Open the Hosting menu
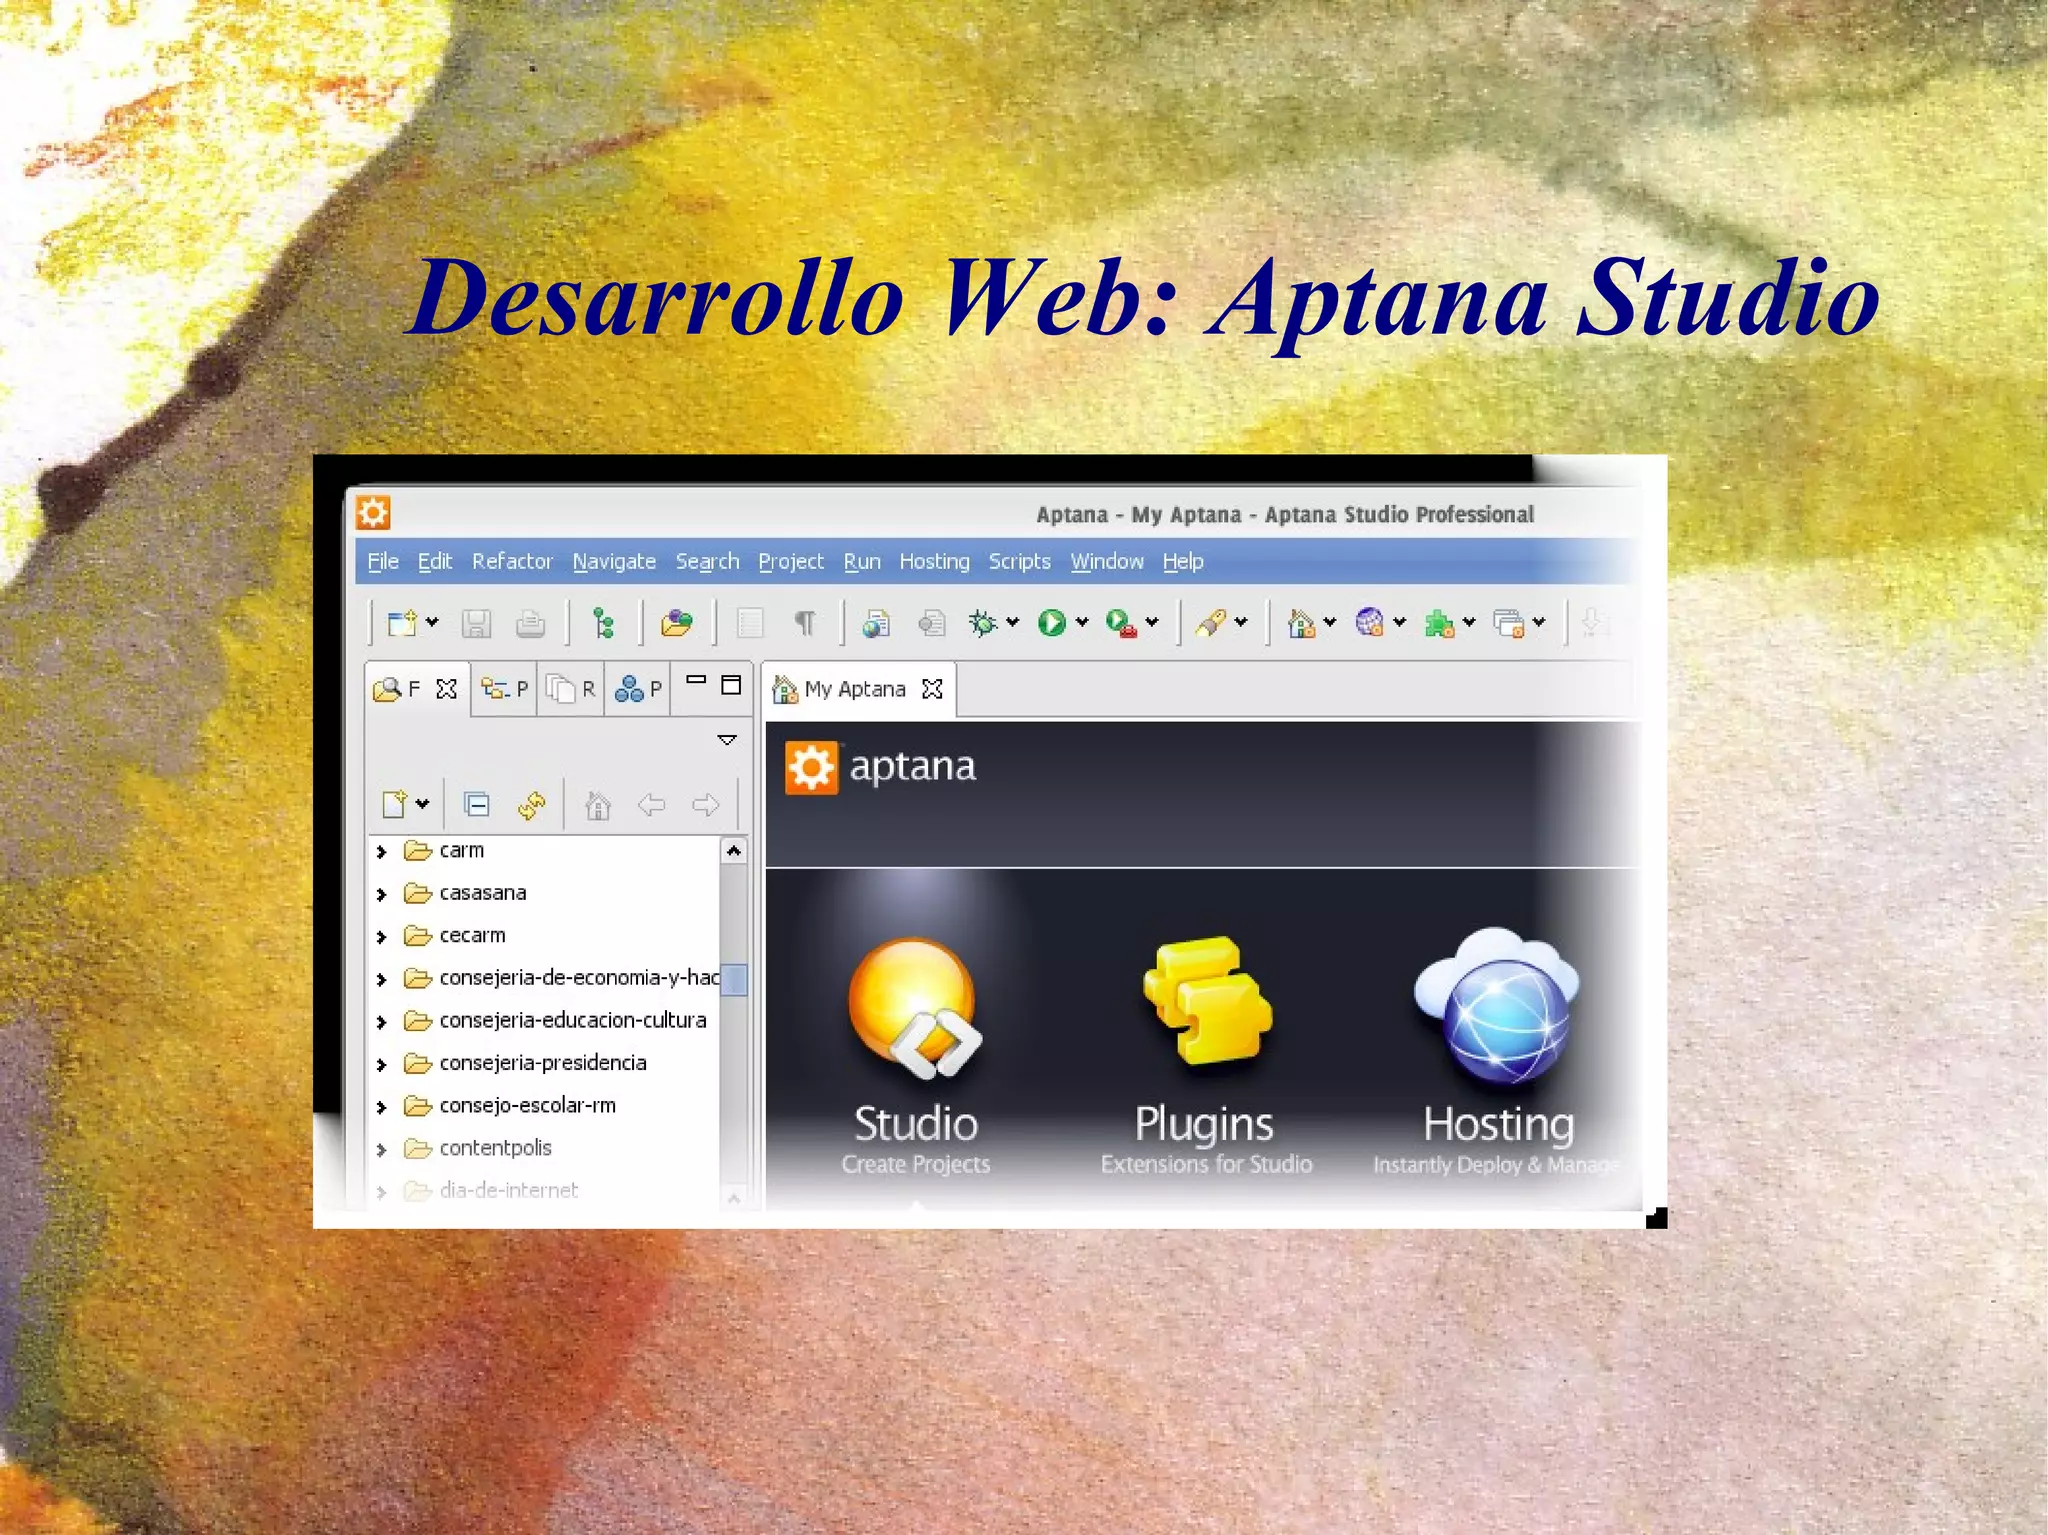The width and height of the screenshot is (2048, 1535). click(x=934, y=562)
